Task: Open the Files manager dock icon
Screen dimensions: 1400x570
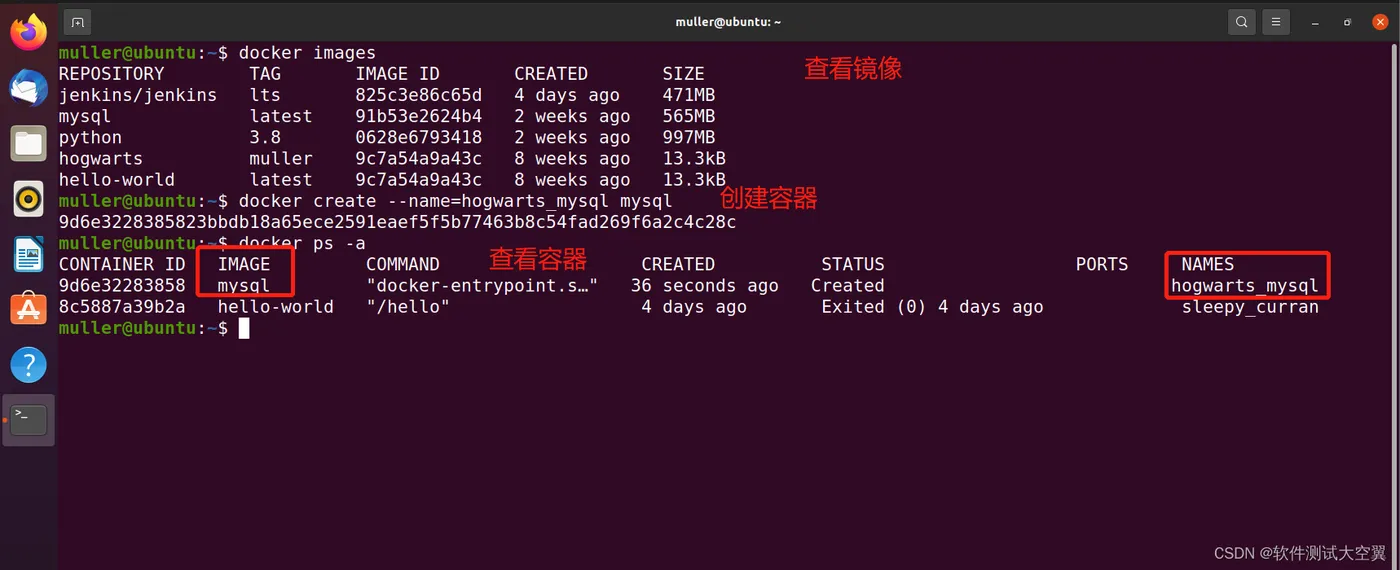Action: 28,144
